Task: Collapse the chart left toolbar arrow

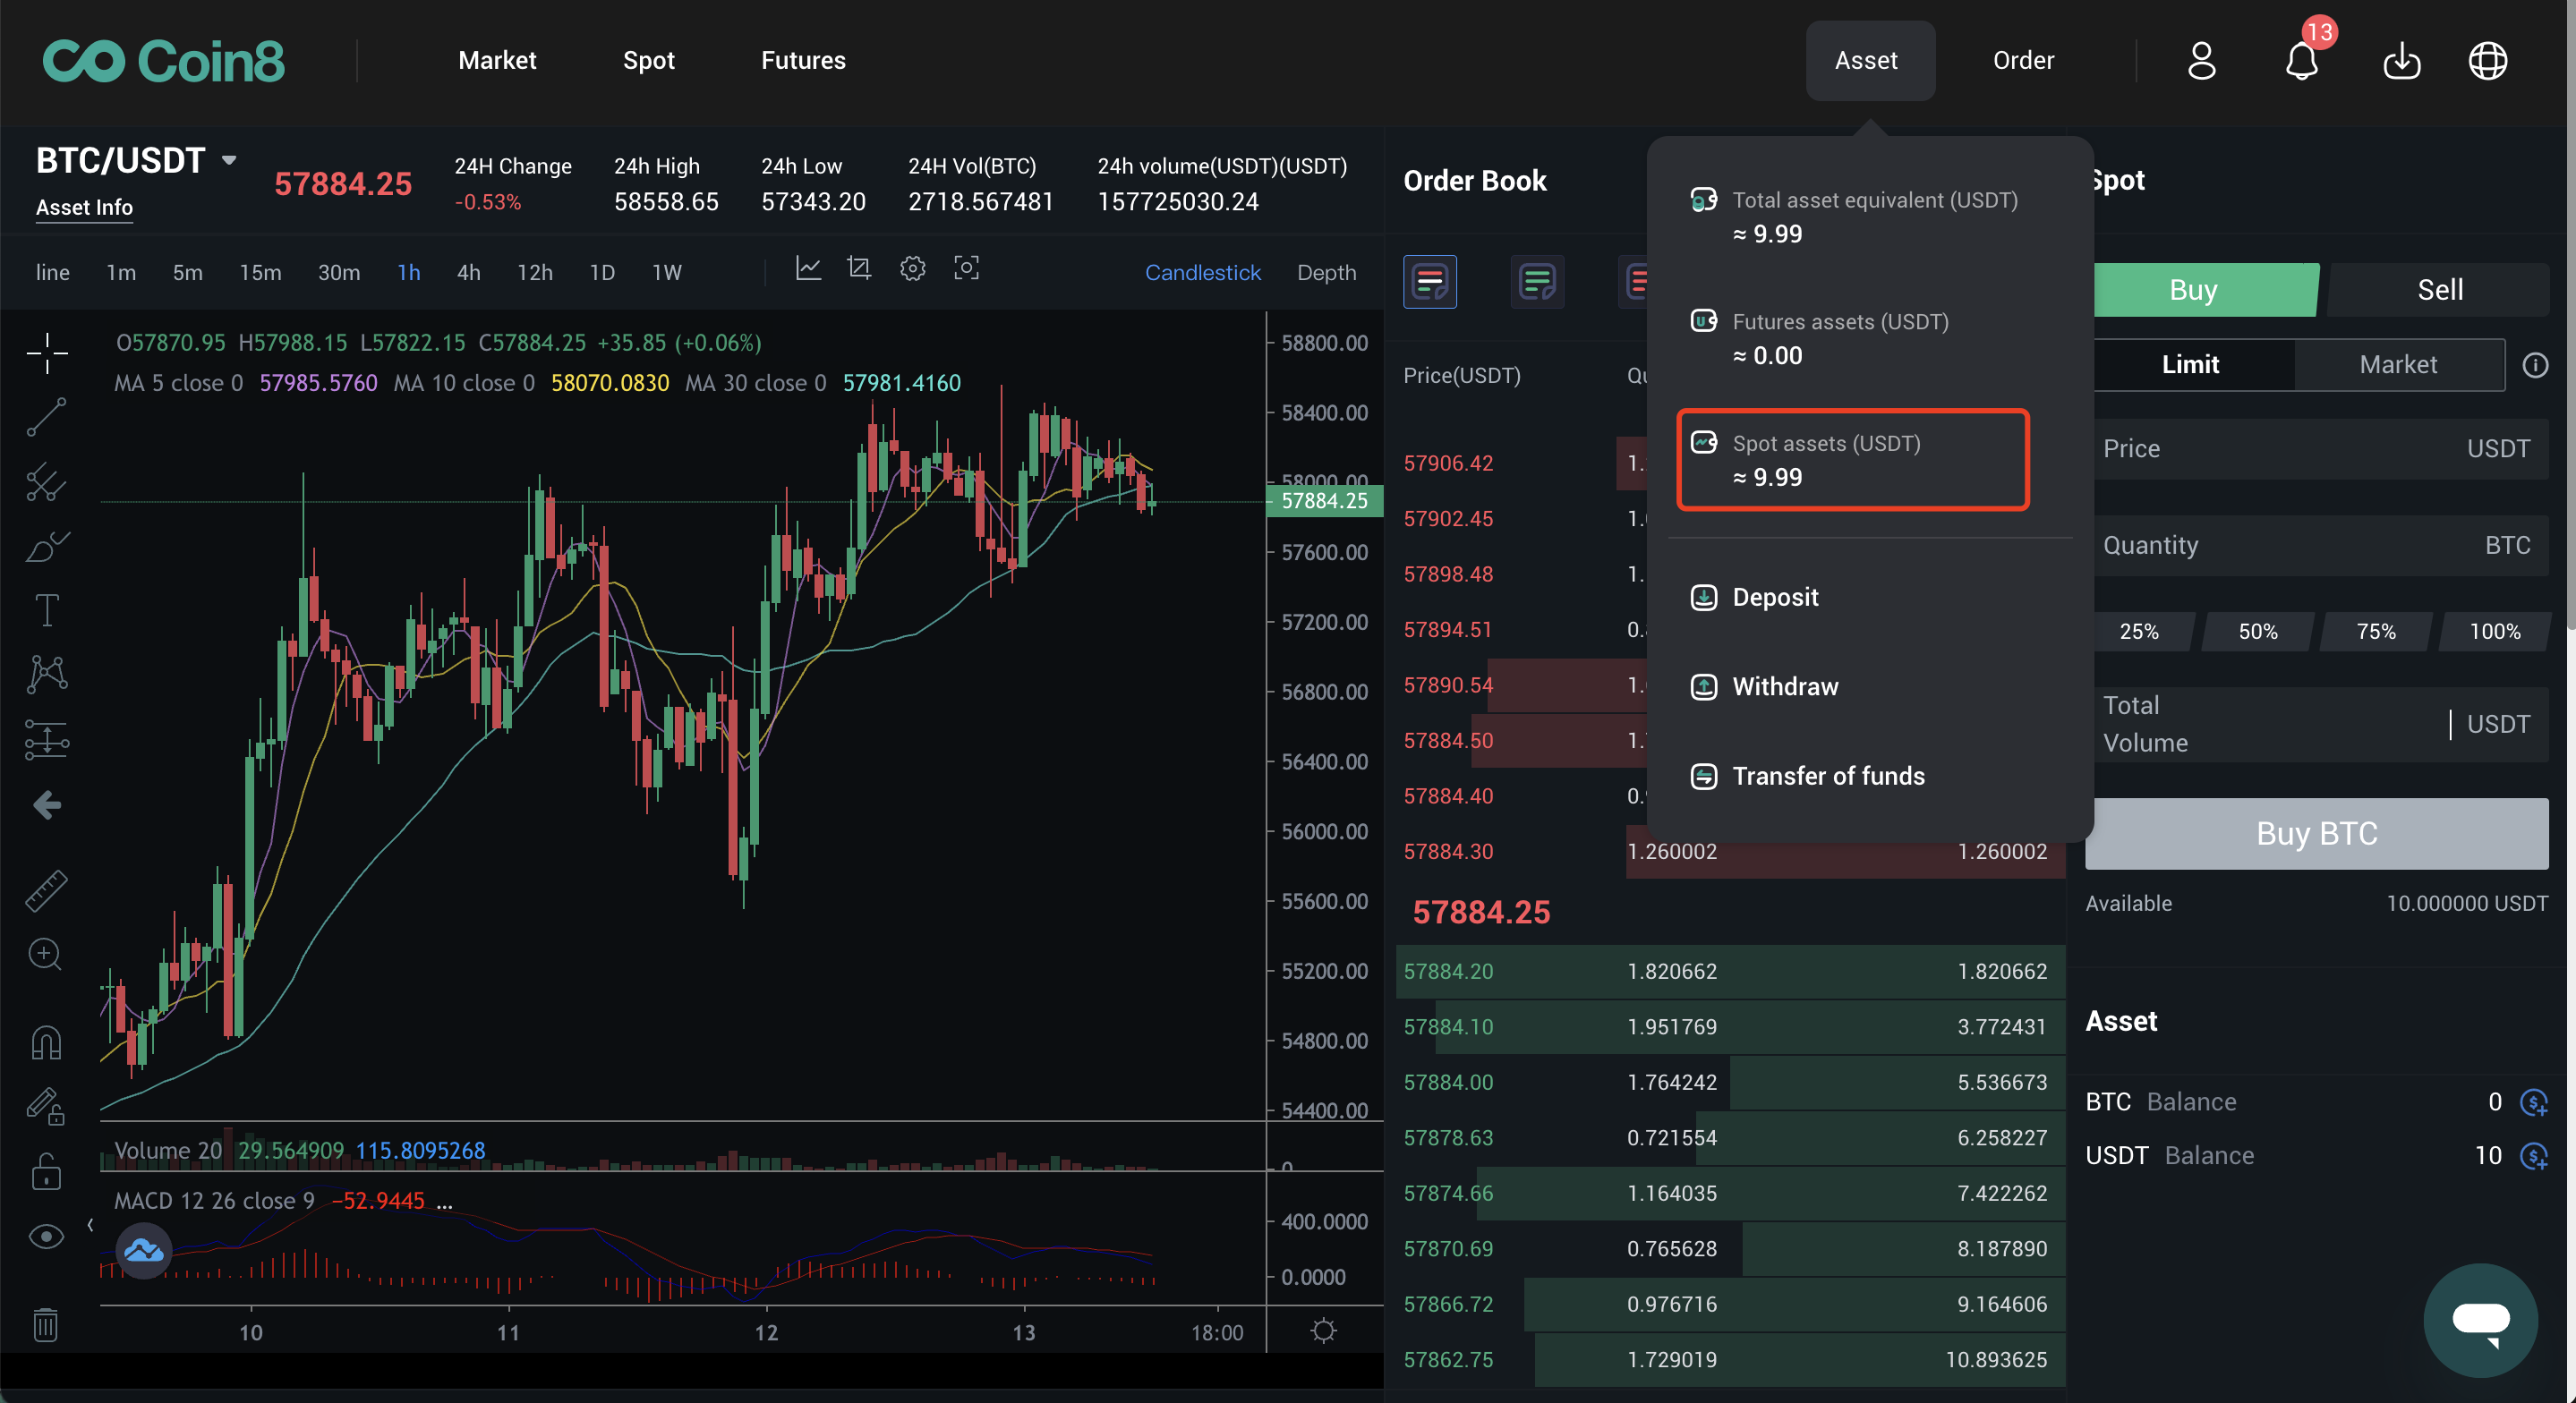Action: [90, 1225]
